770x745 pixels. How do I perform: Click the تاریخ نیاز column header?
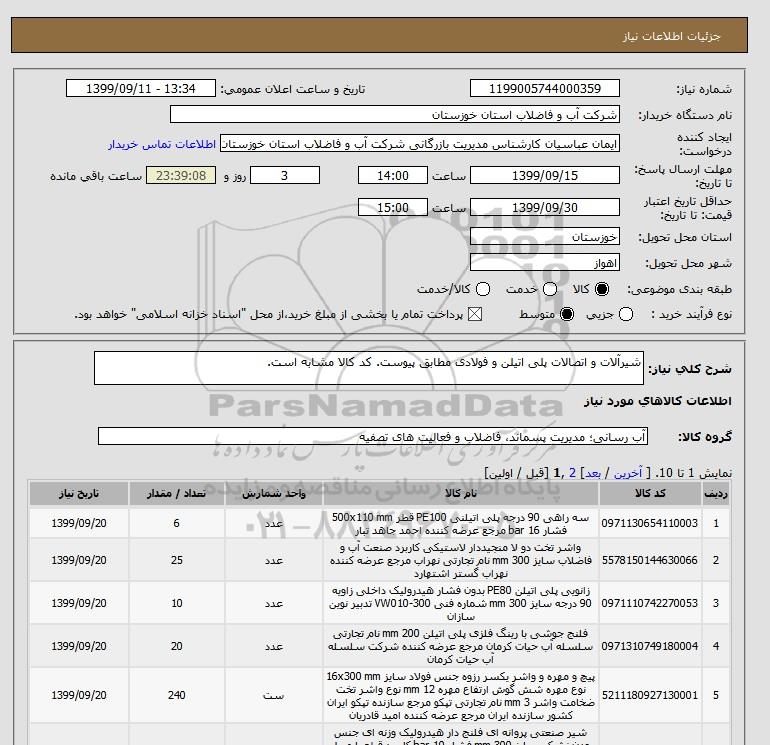[79, 494]
